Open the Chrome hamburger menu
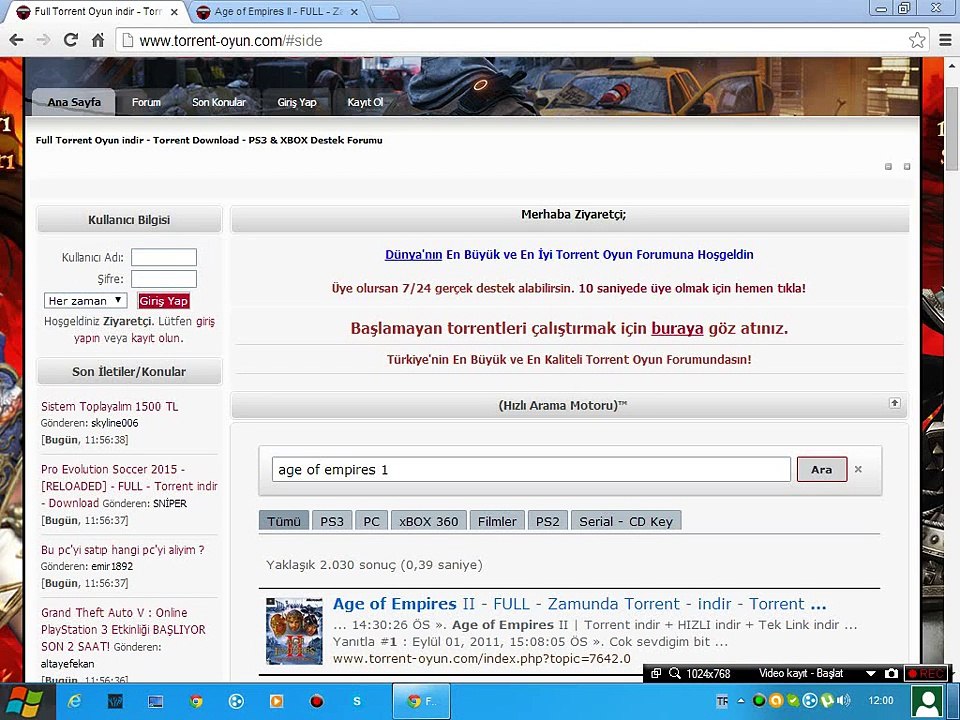Screen dimensions: 960x720 pyautogui.click(x=945, y=40)
